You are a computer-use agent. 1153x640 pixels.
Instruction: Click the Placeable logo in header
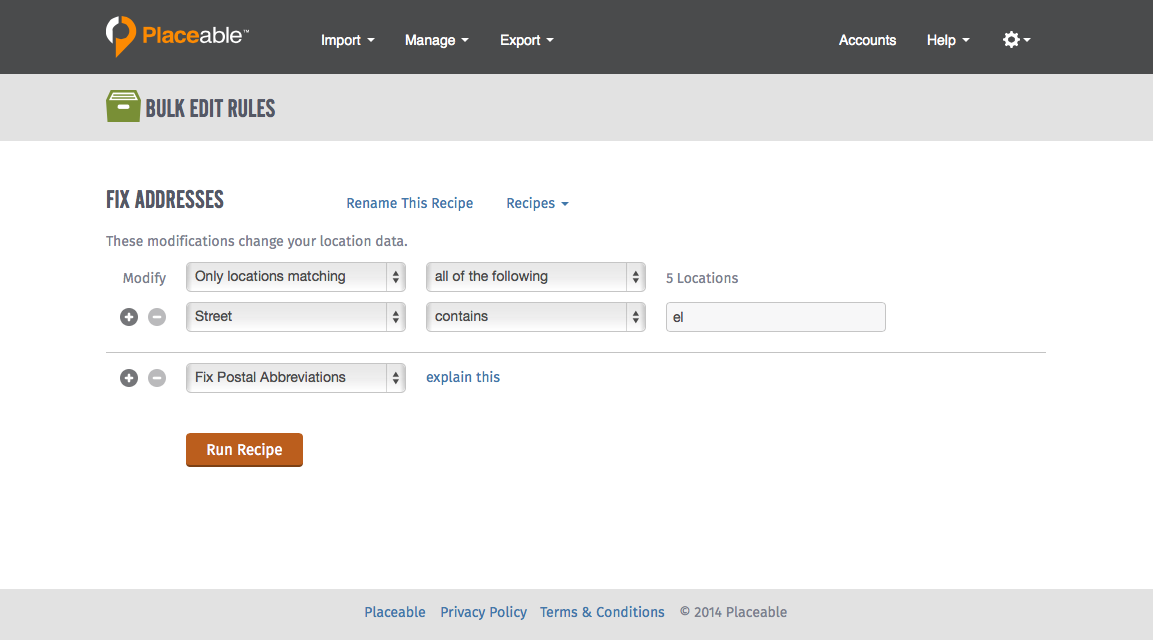177,36
